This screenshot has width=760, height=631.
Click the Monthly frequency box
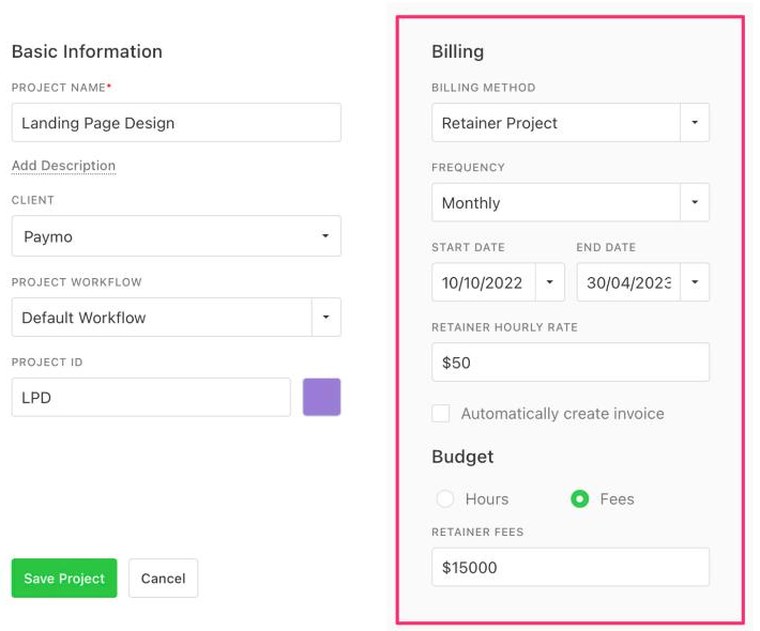click(x=556, y=202)
